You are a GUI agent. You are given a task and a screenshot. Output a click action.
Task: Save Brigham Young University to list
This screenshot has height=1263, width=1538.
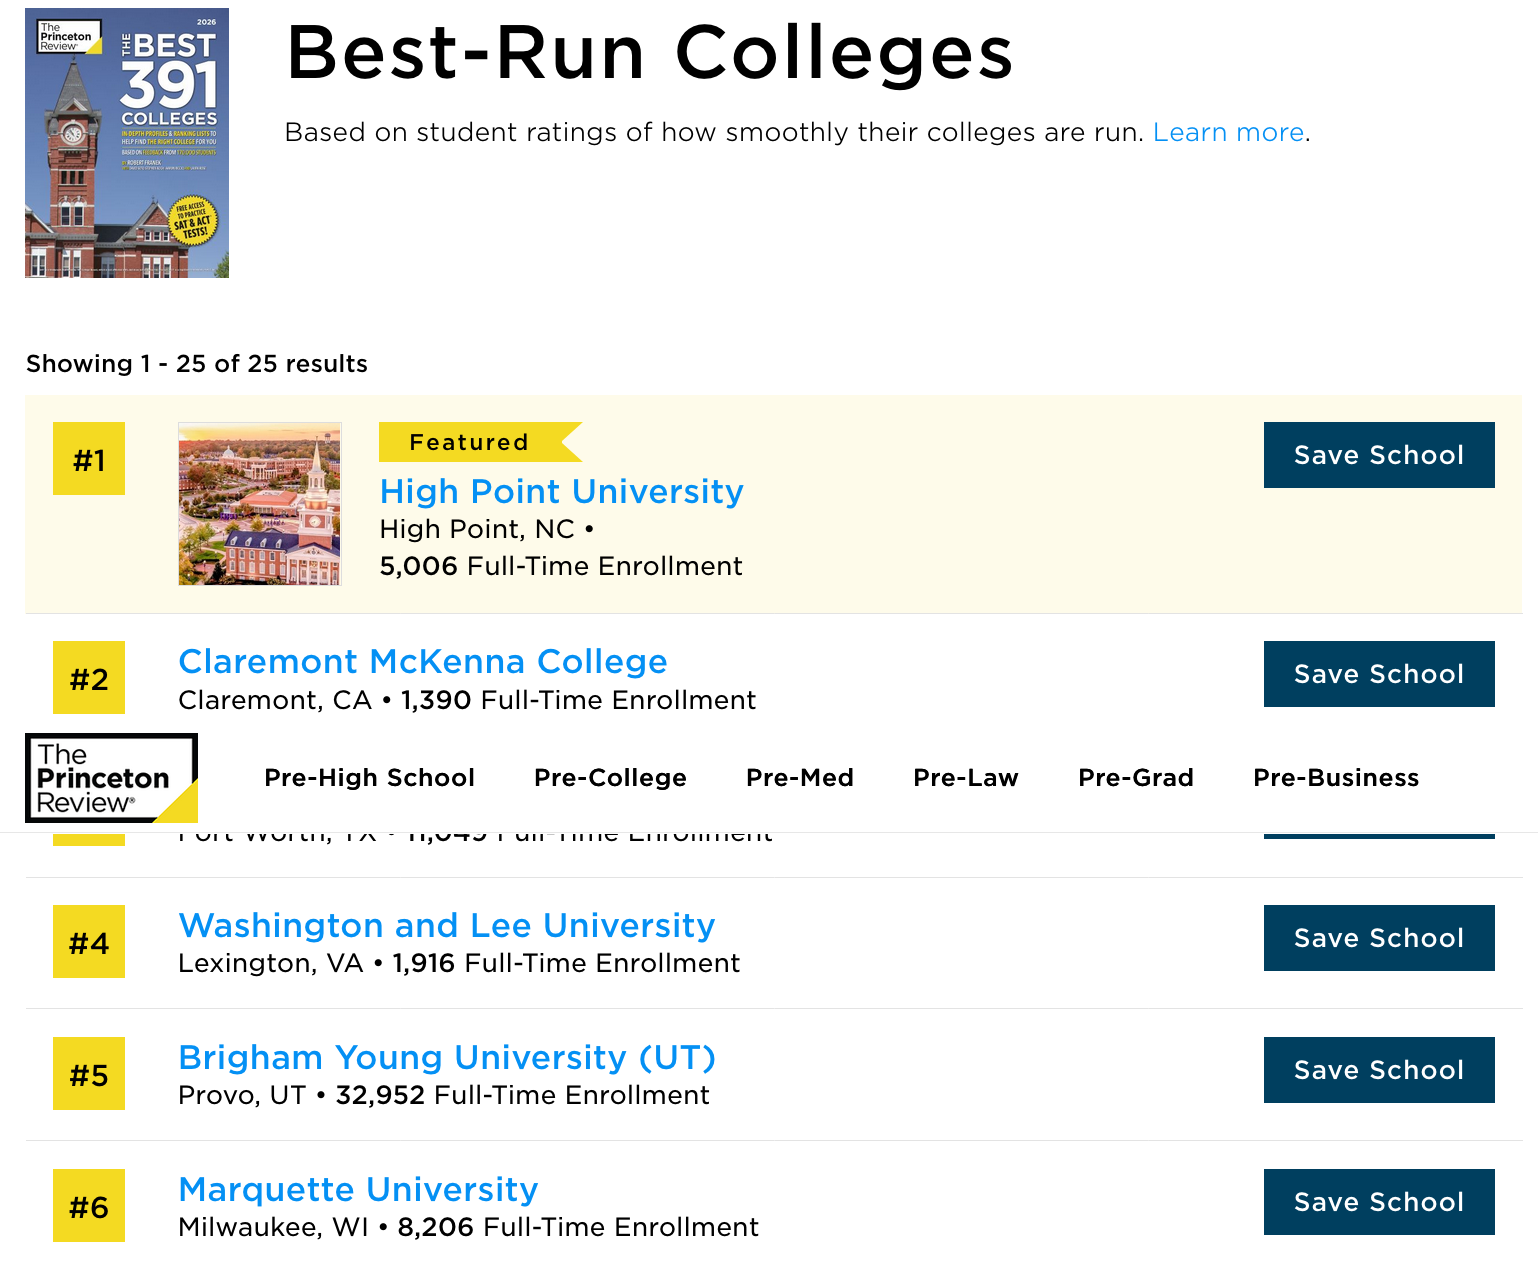(1378, 1070)
